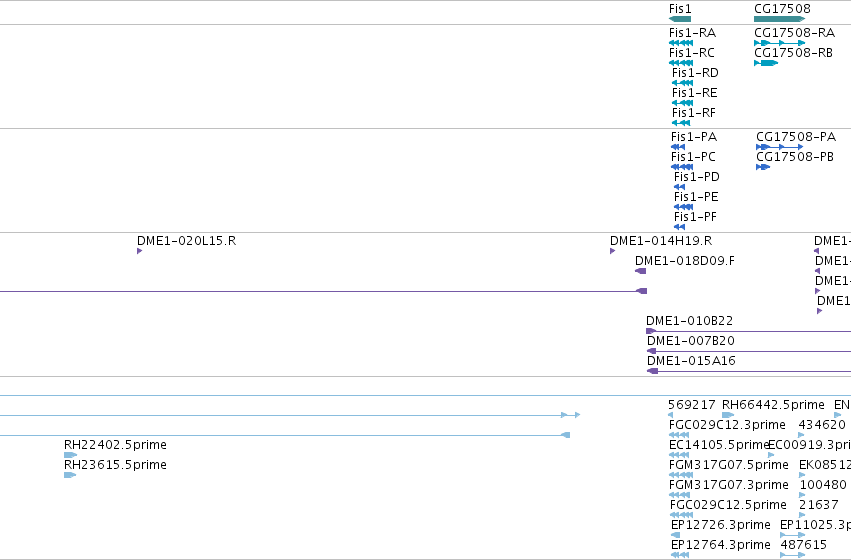This screenshot has height=560, width=851.
Task: Select CG17508-PA protein label
Action: 796,137
